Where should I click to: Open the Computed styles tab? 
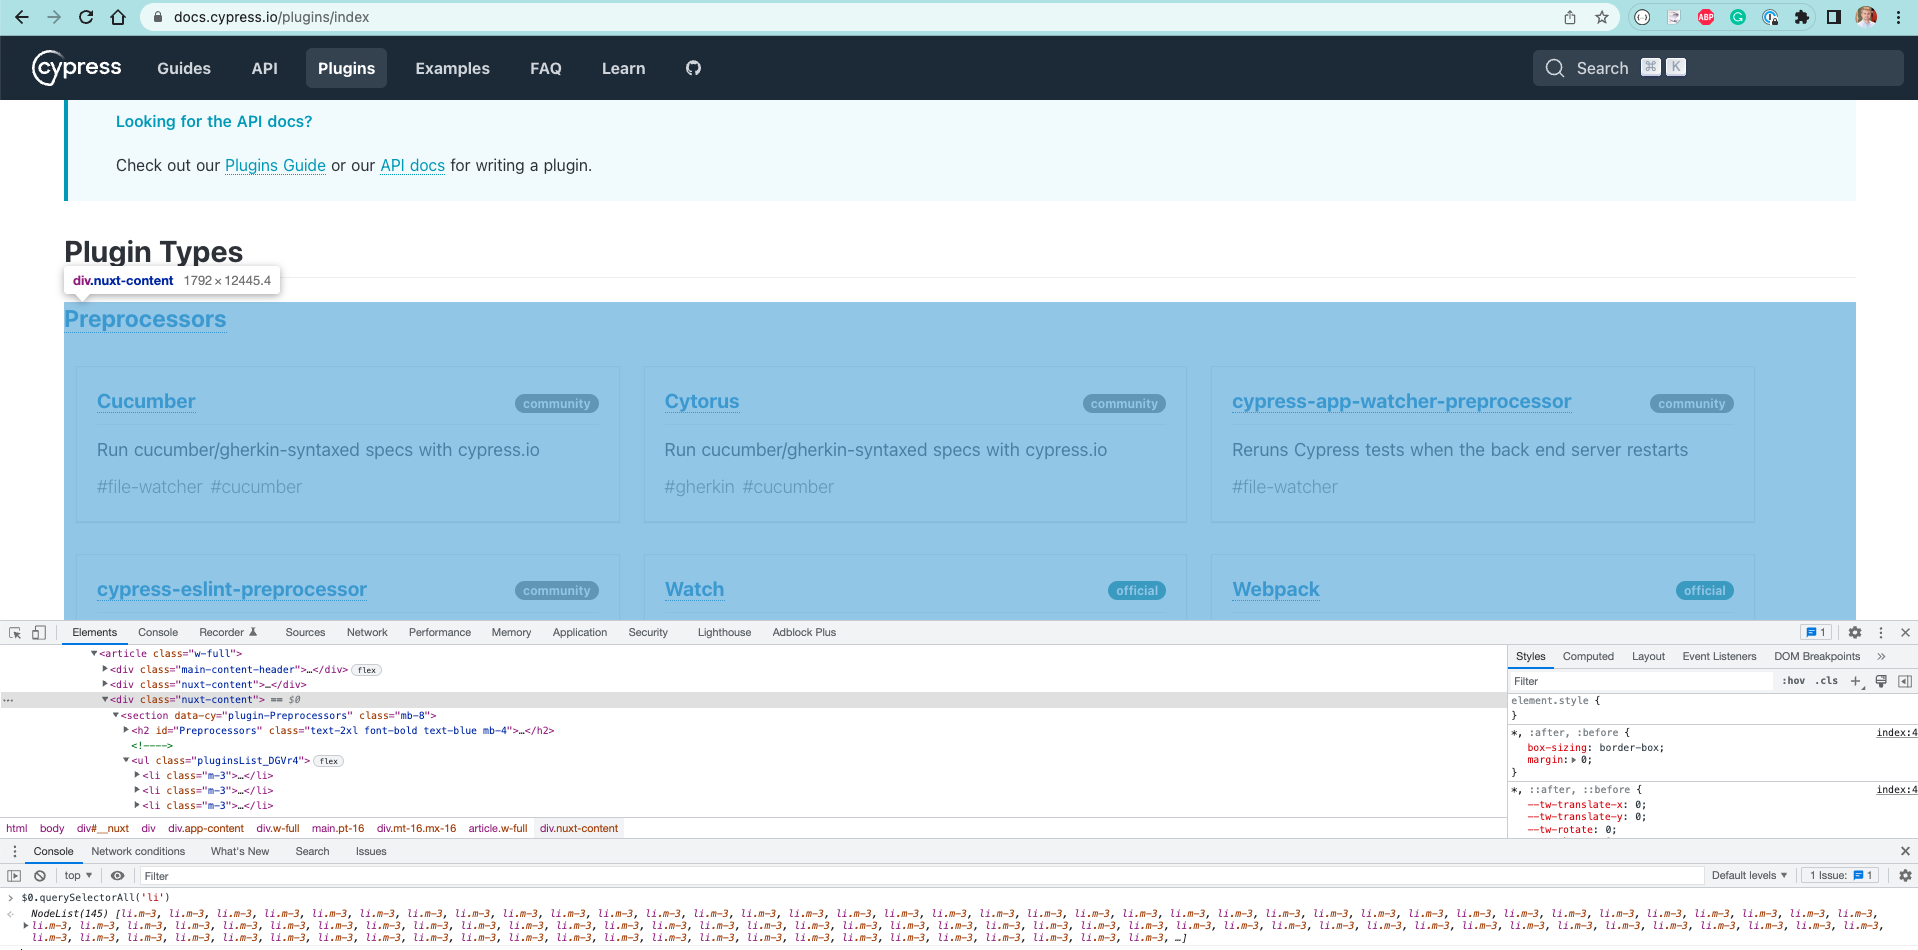coord(1588,656)
